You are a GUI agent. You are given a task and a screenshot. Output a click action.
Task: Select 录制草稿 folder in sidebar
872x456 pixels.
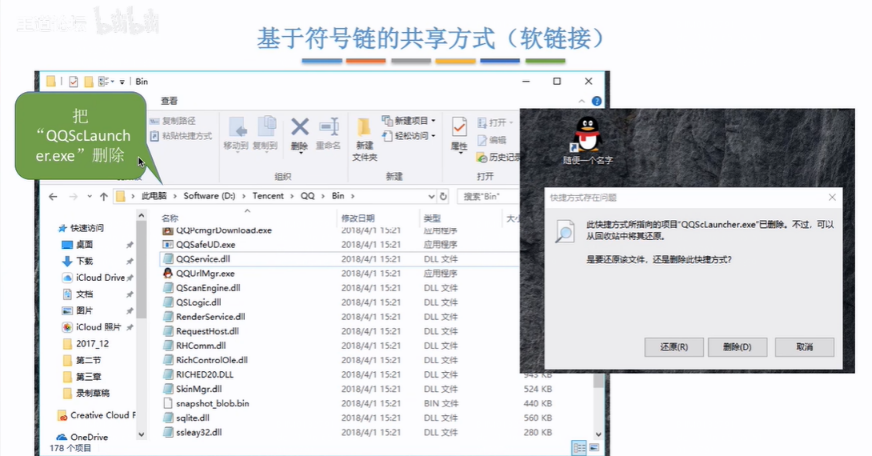coord(86,393)
